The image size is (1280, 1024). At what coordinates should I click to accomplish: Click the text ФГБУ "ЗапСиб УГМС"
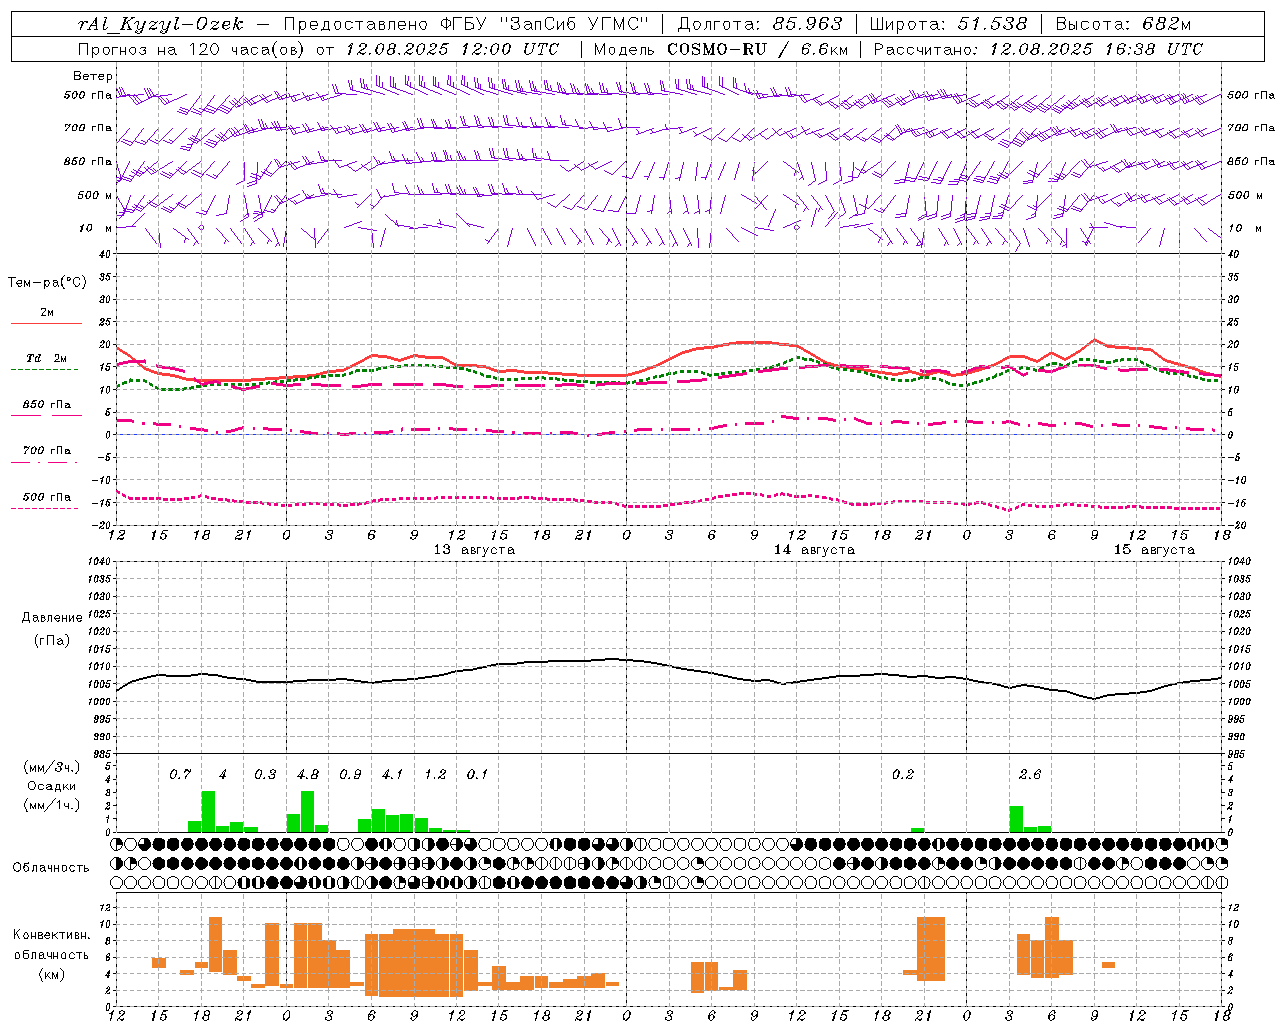(x=545, y=24)
